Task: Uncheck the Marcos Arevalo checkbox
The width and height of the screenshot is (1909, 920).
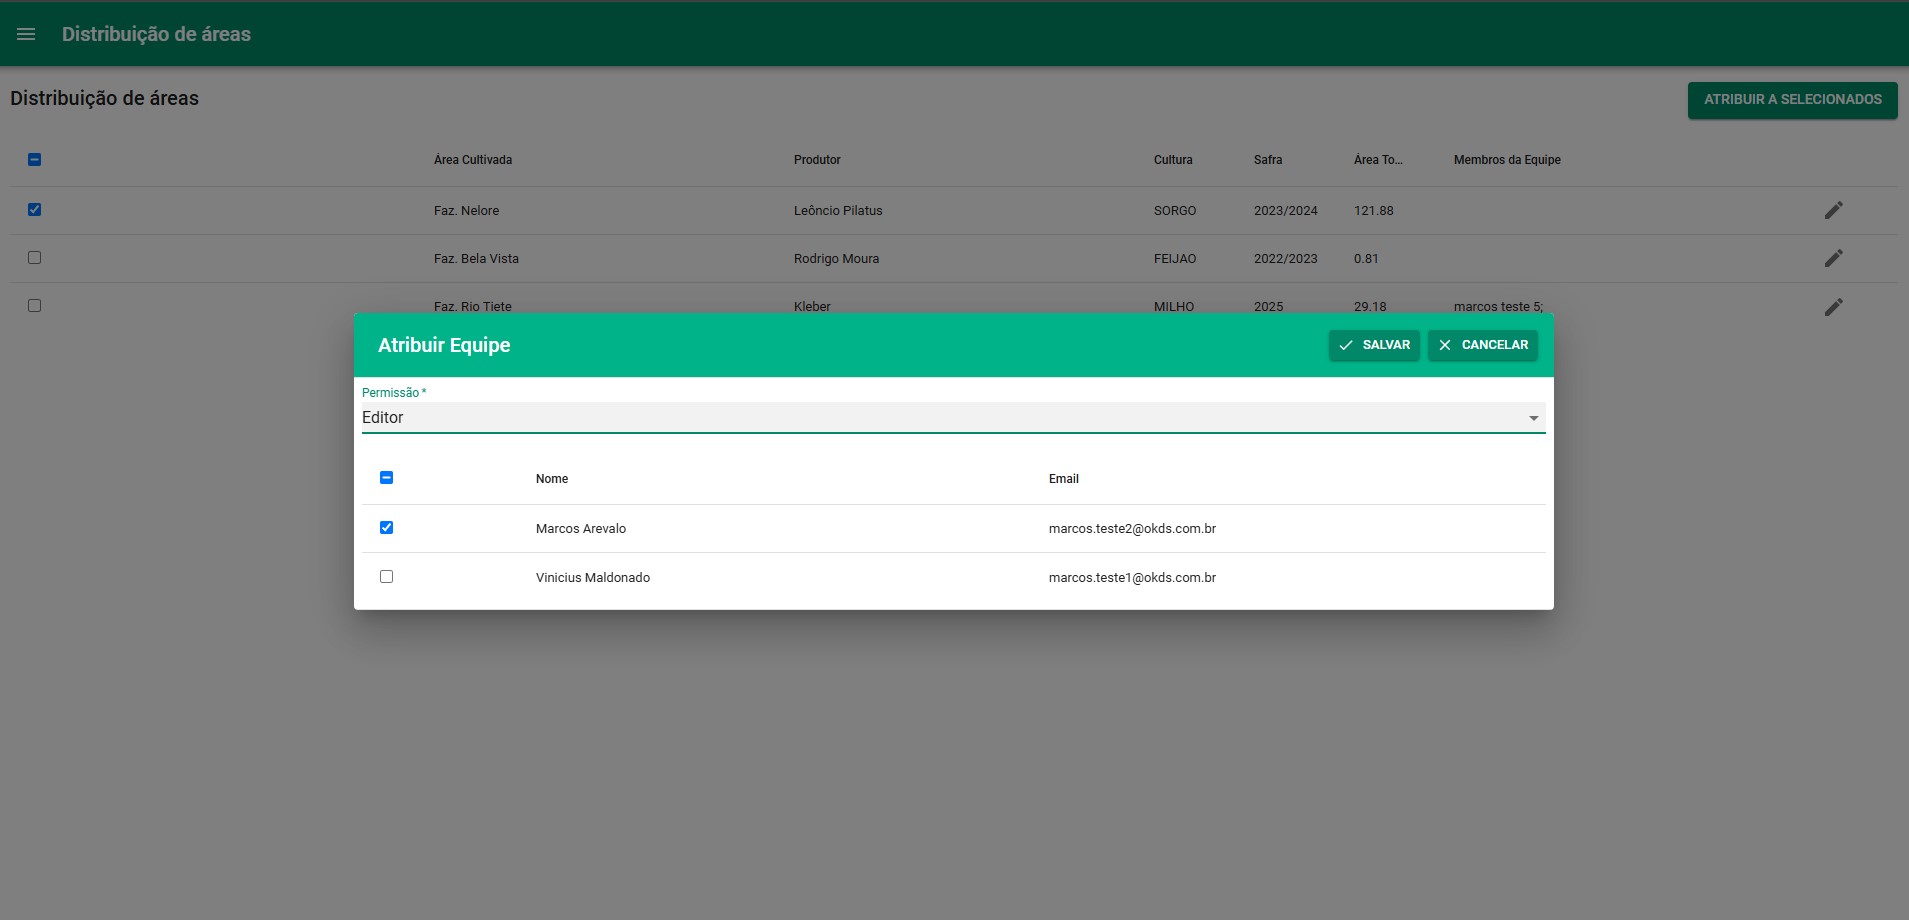Action: (x=387, y=528)
